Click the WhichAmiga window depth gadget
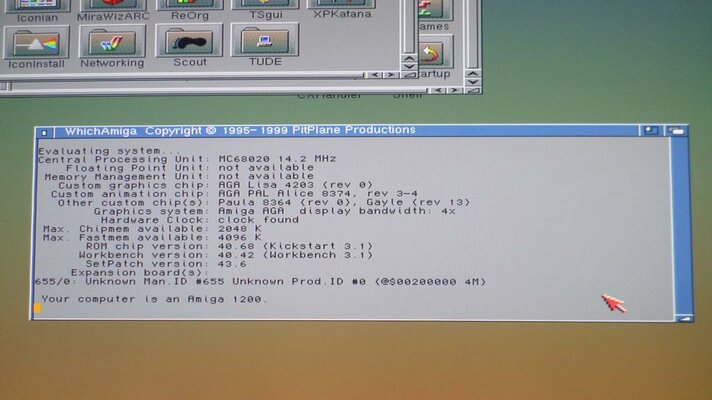 677,130
